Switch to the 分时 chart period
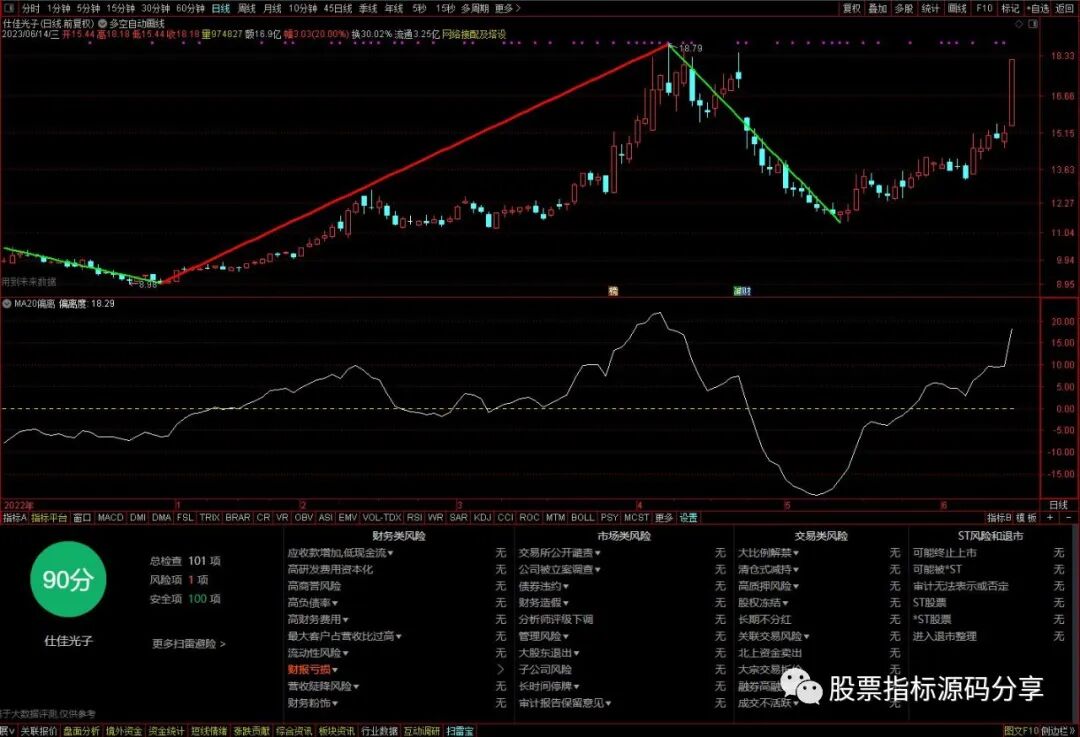1080x737 pixels. (31, 8)
